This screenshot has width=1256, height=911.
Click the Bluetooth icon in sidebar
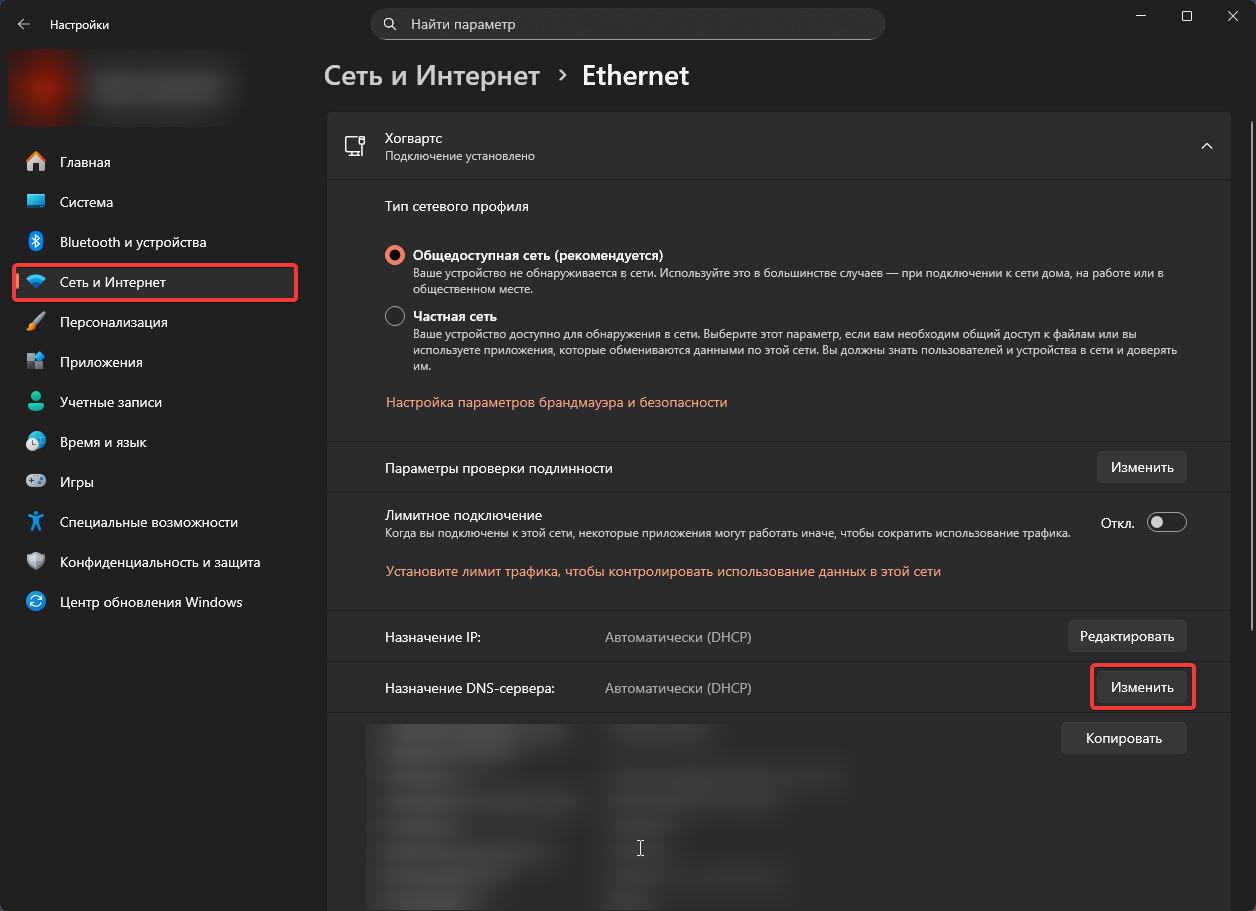[x=36, y=242]
